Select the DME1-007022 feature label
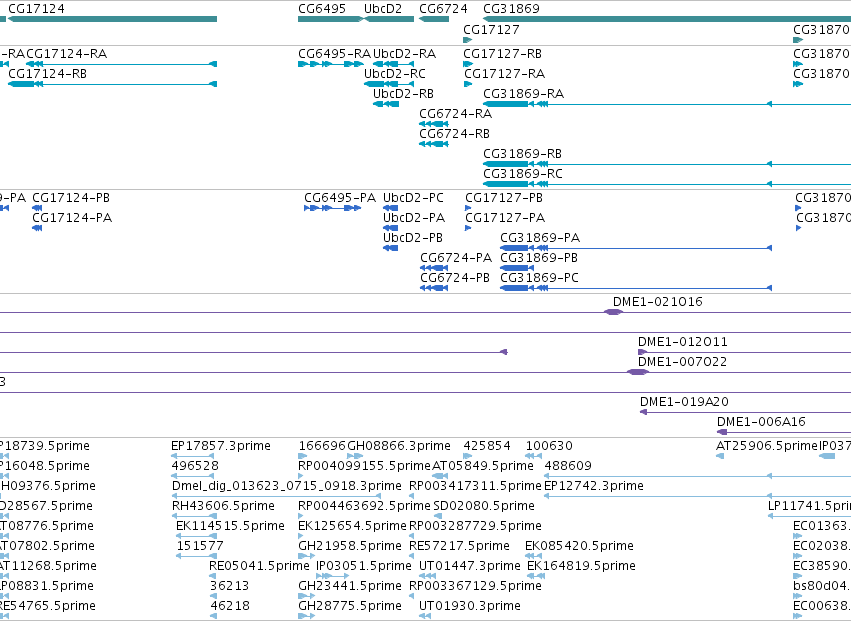Viewport: 851px width, 621px height. [682, 363]
